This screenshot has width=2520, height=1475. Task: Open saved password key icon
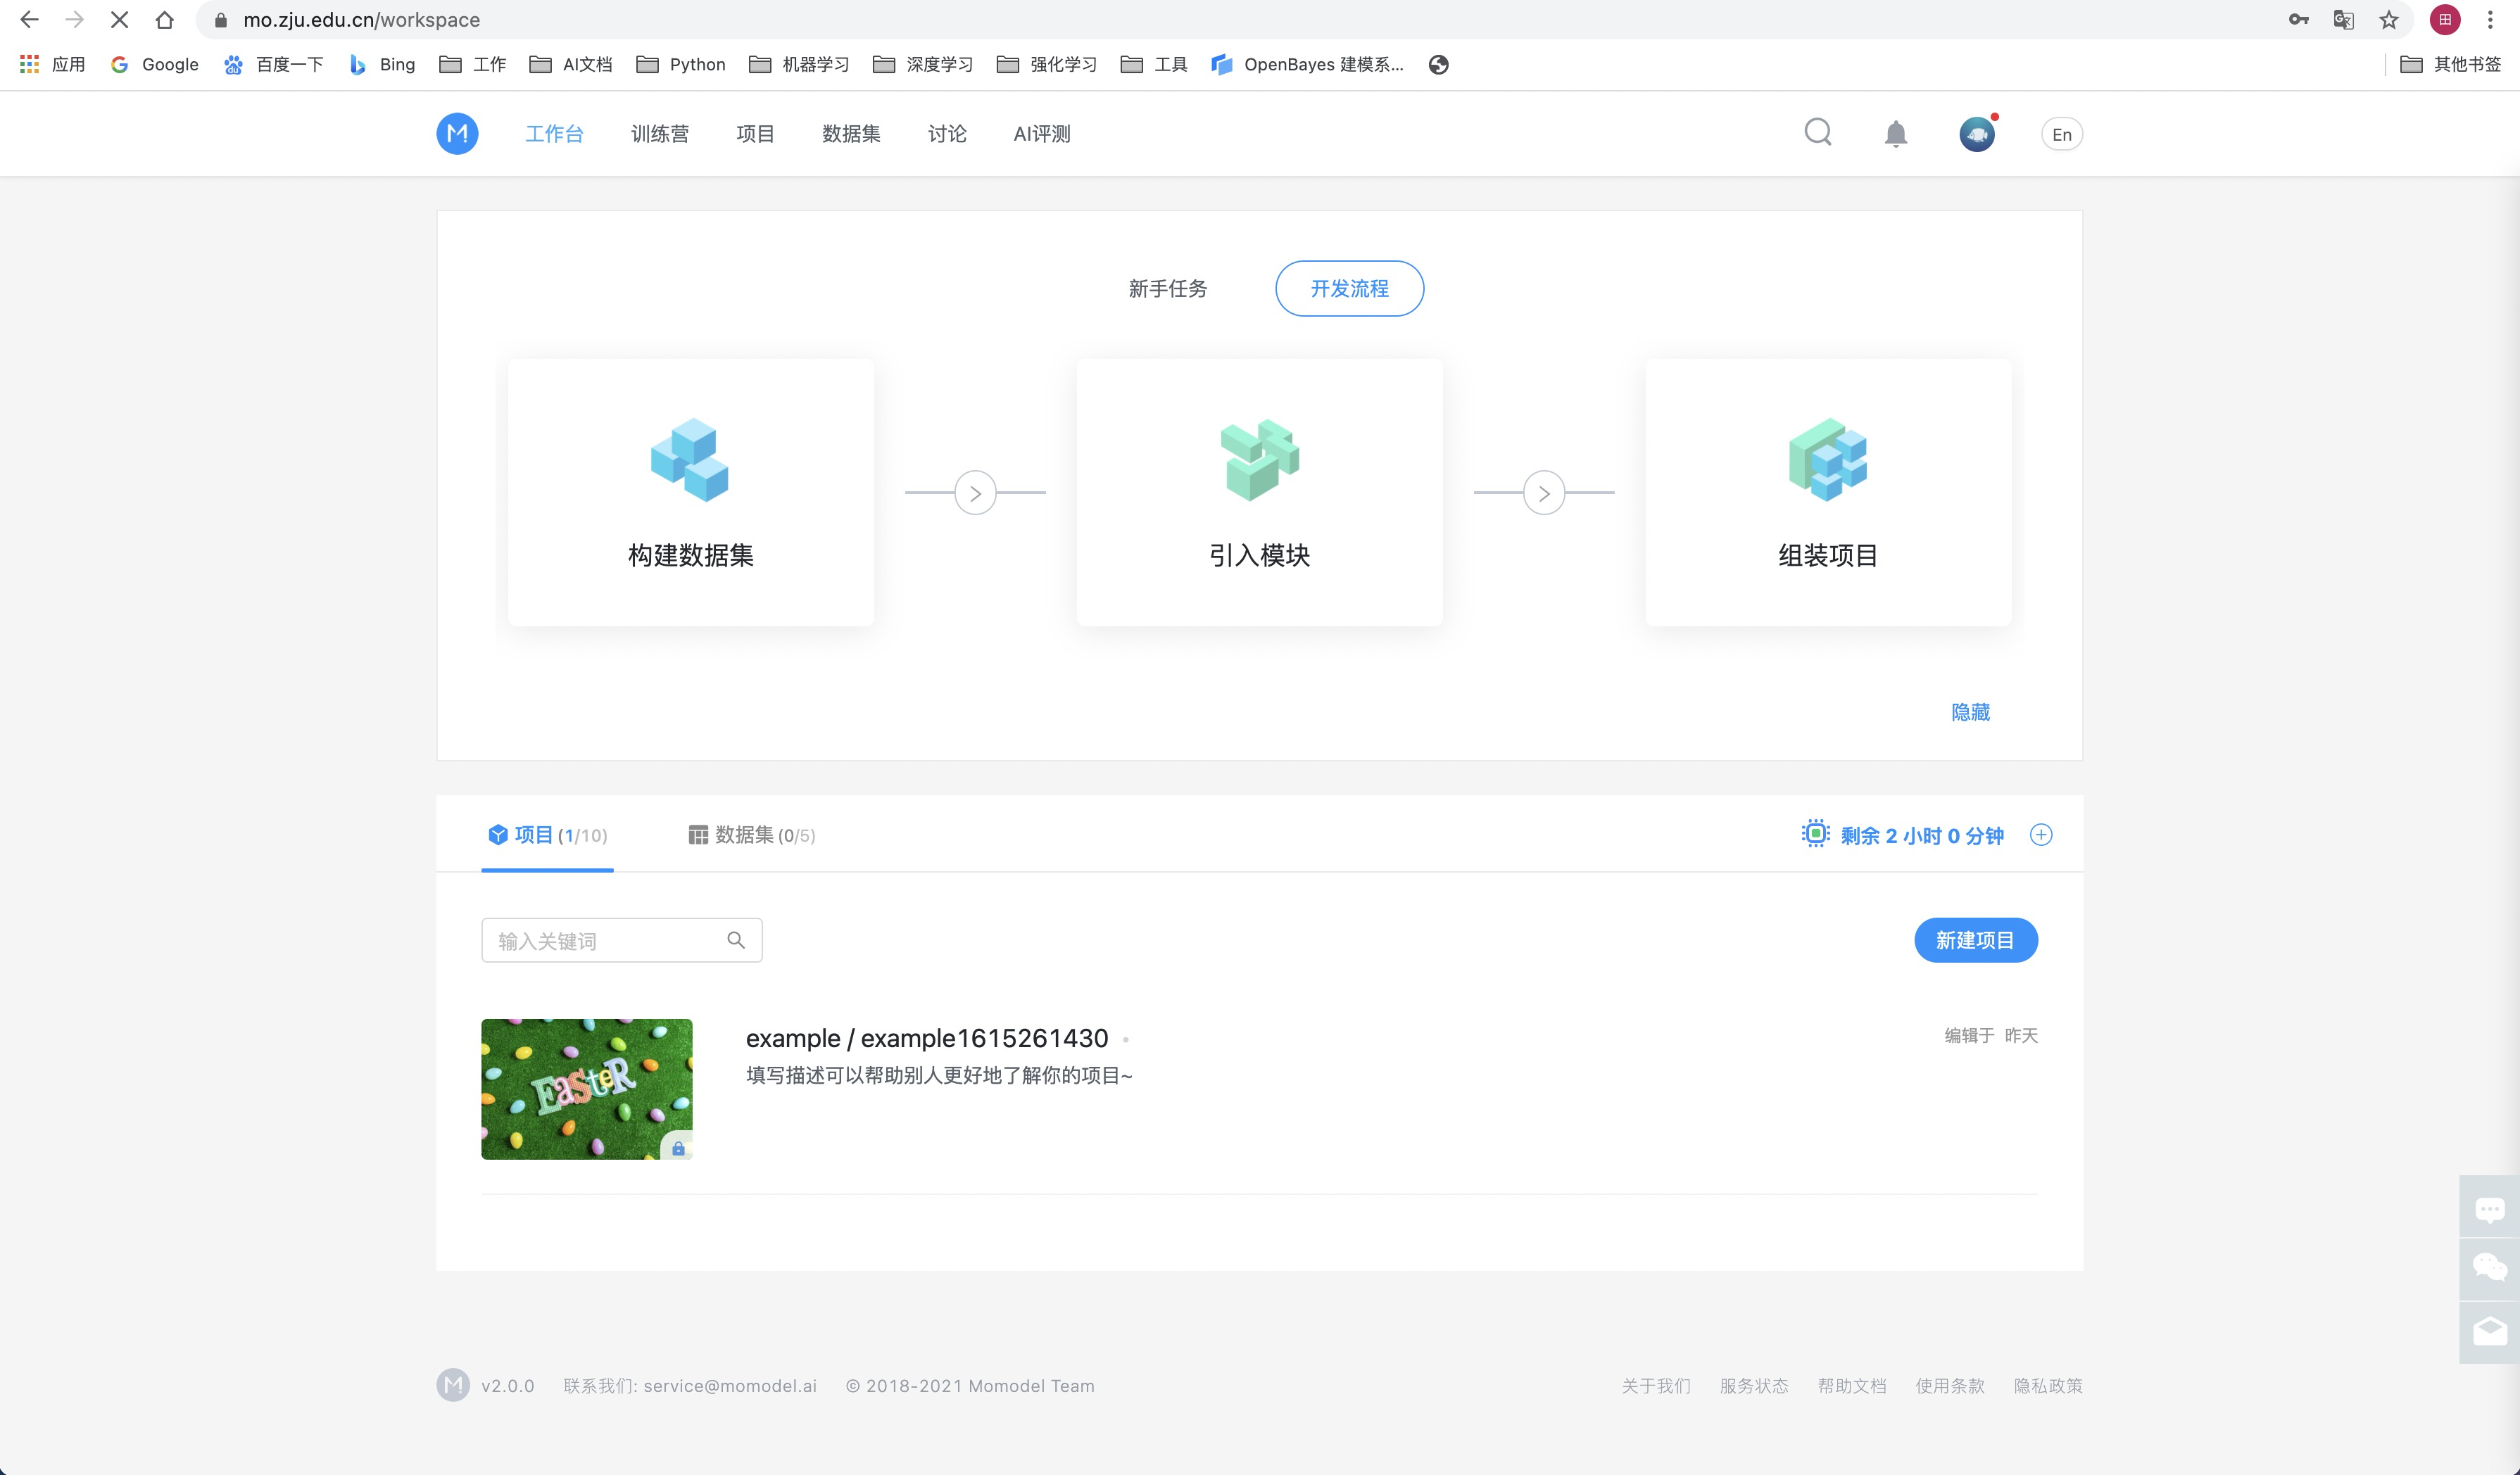[x=2298, y=19]
